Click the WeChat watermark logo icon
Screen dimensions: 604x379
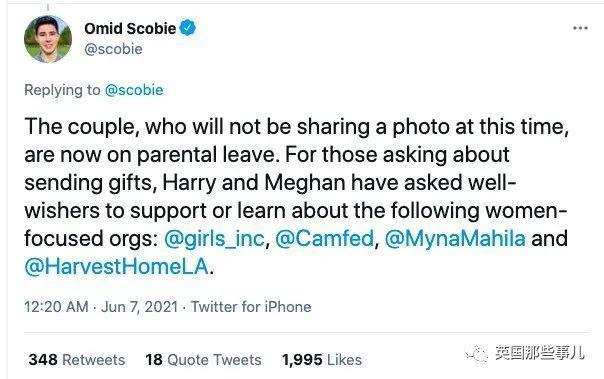click(476, 352)
